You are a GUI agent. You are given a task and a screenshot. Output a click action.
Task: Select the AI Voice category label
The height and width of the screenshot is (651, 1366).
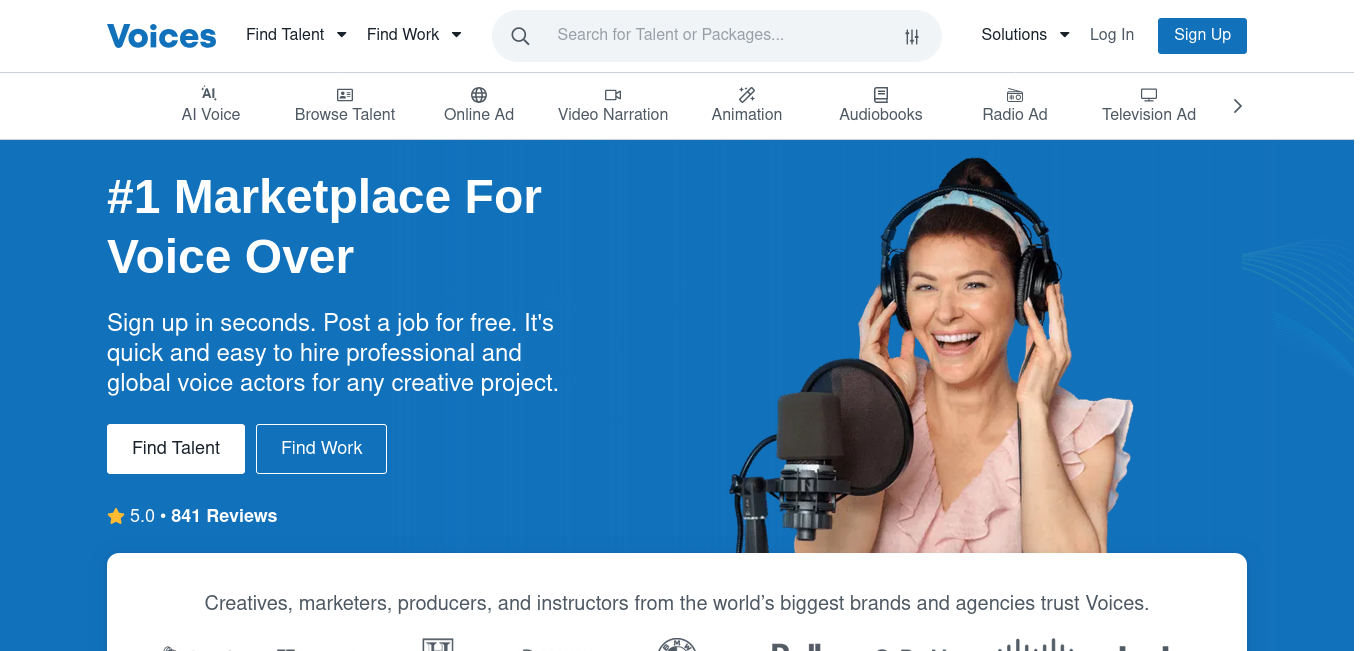click(211, 114)
